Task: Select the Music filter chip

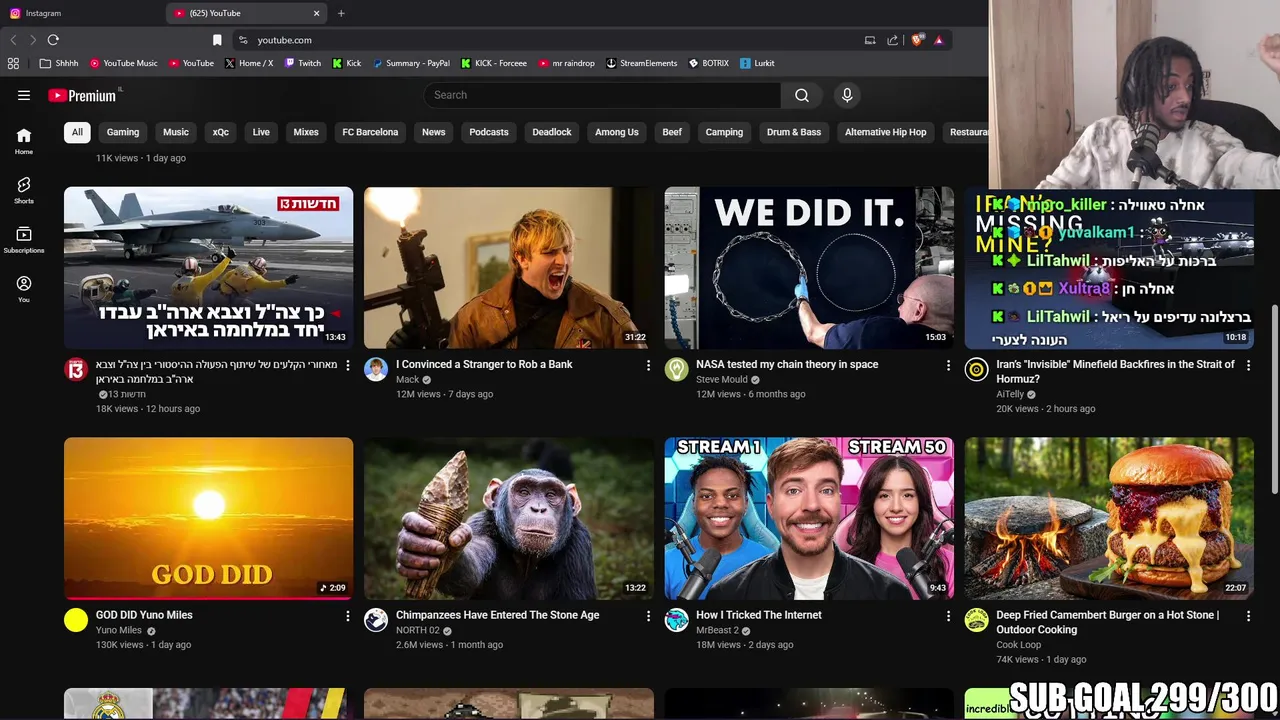Action: coord(176,132)
